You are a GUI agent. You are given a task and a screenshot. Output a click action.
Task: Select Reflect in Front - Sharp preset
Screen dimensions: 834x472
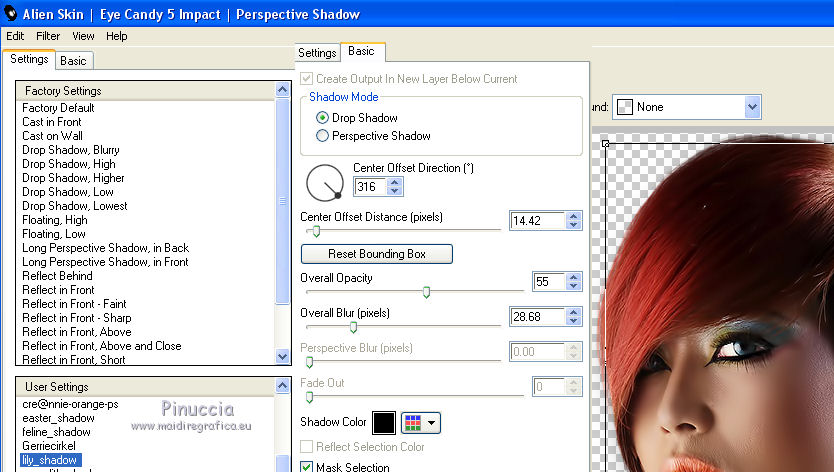click(x=77, y=318)
